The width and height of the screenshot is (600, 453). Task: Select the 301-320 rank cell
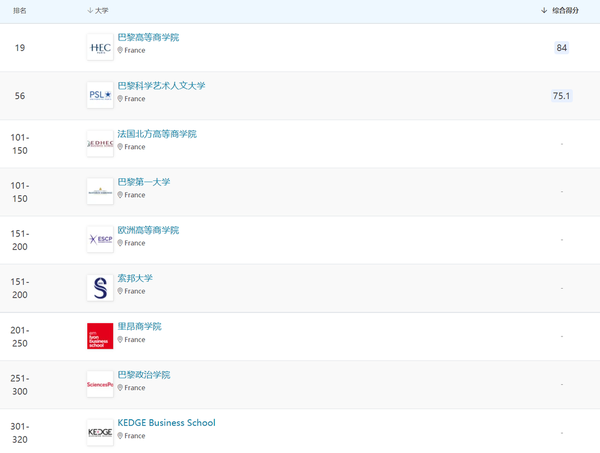20,433
